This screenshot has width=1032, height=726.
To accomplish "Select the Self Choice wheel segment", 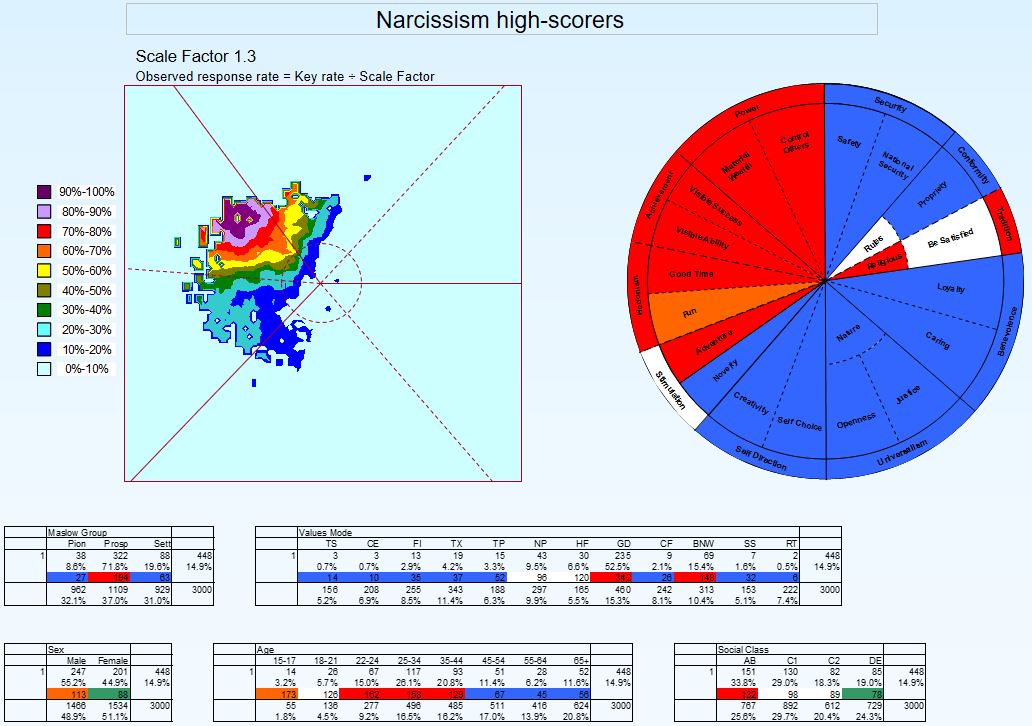I will point(799,425).
